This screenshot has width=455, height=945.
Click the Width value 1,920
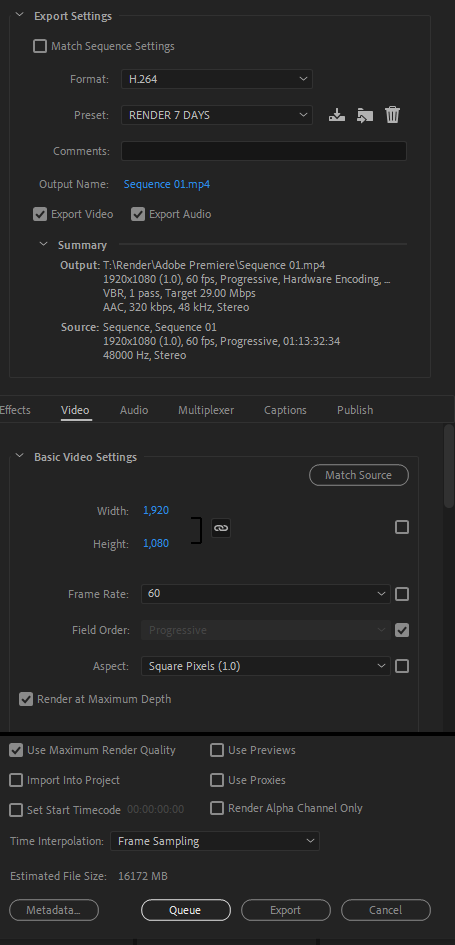tap(156, 510)
